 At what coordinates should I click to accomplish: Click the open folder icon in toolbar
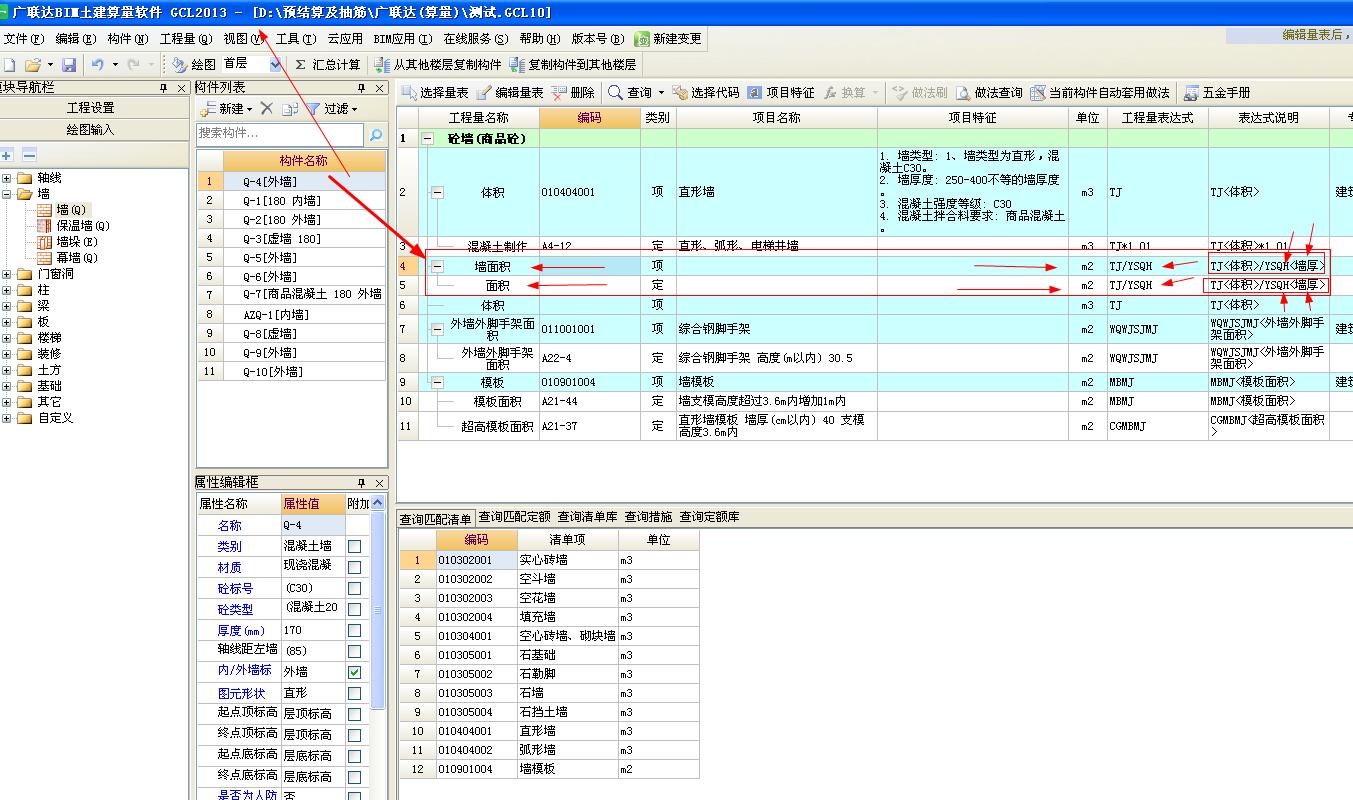coord(32,64)
